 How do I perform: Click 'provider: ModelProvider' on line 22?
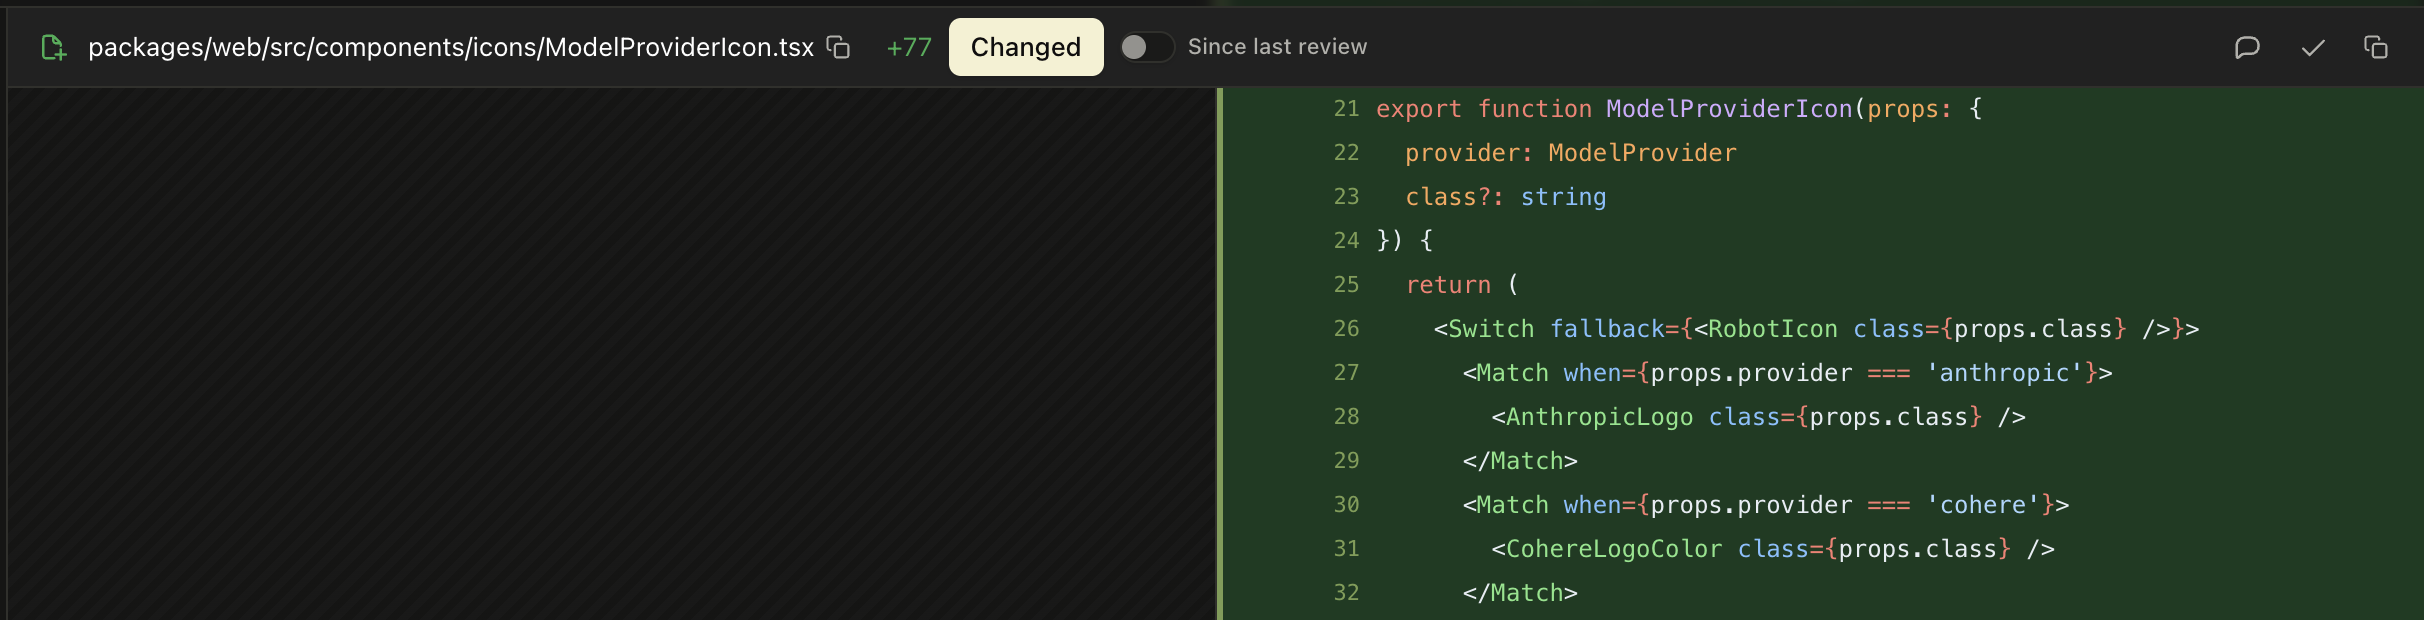1571,153
